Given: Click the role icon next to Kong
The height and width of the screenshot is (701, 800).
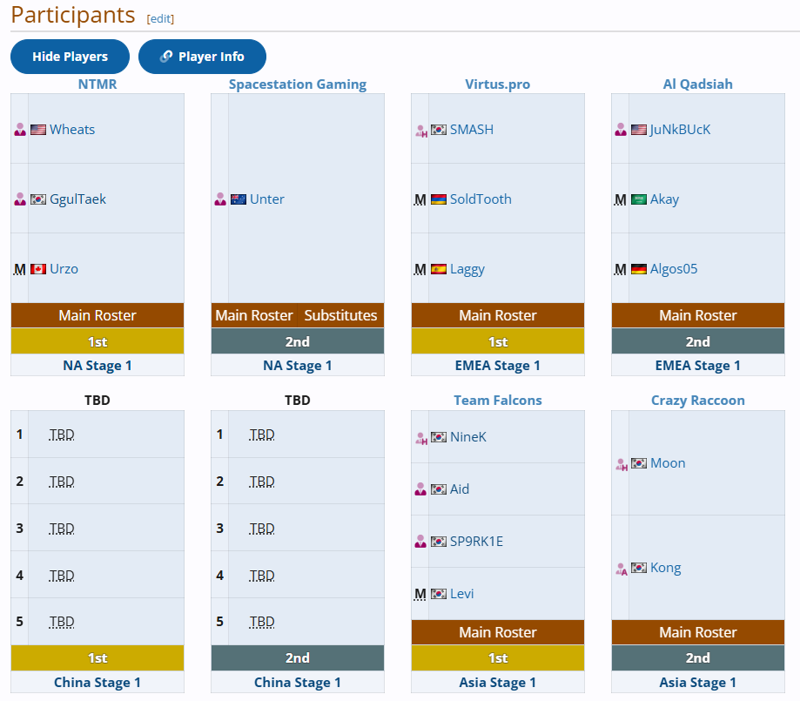Looking at the screenshot, I should [621, 568].
